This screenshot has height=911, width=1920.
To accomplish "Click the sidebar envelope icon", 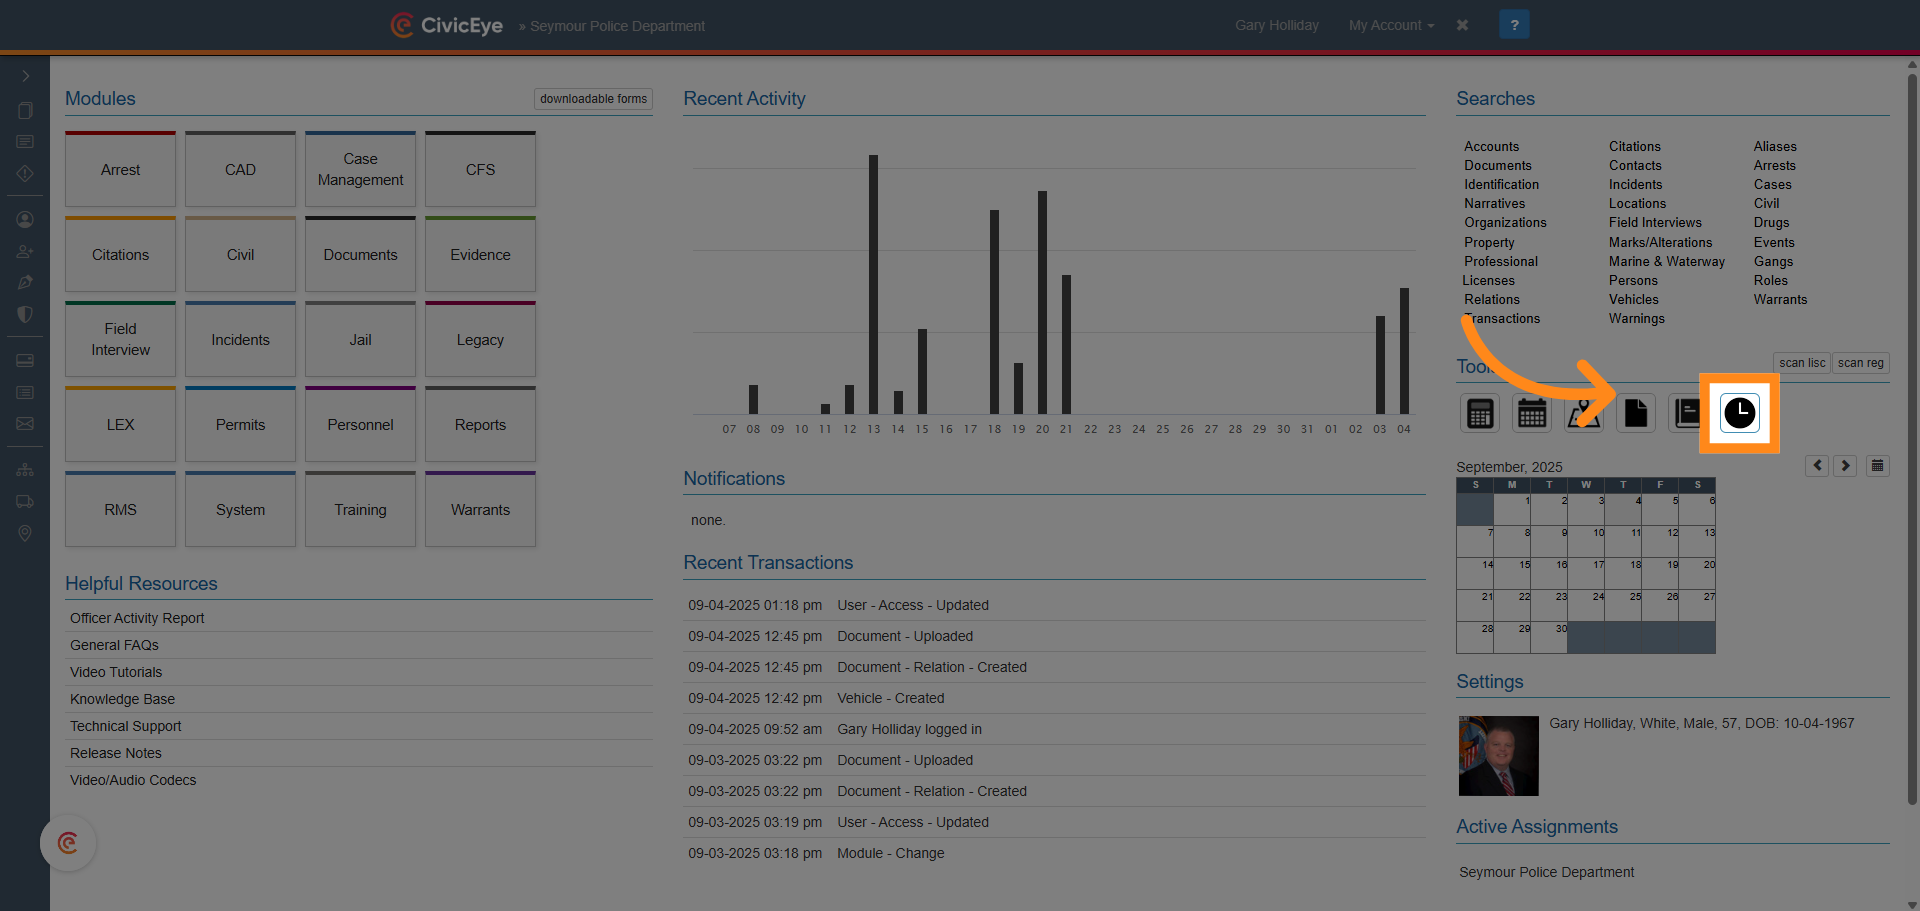I will pos(25,423).
